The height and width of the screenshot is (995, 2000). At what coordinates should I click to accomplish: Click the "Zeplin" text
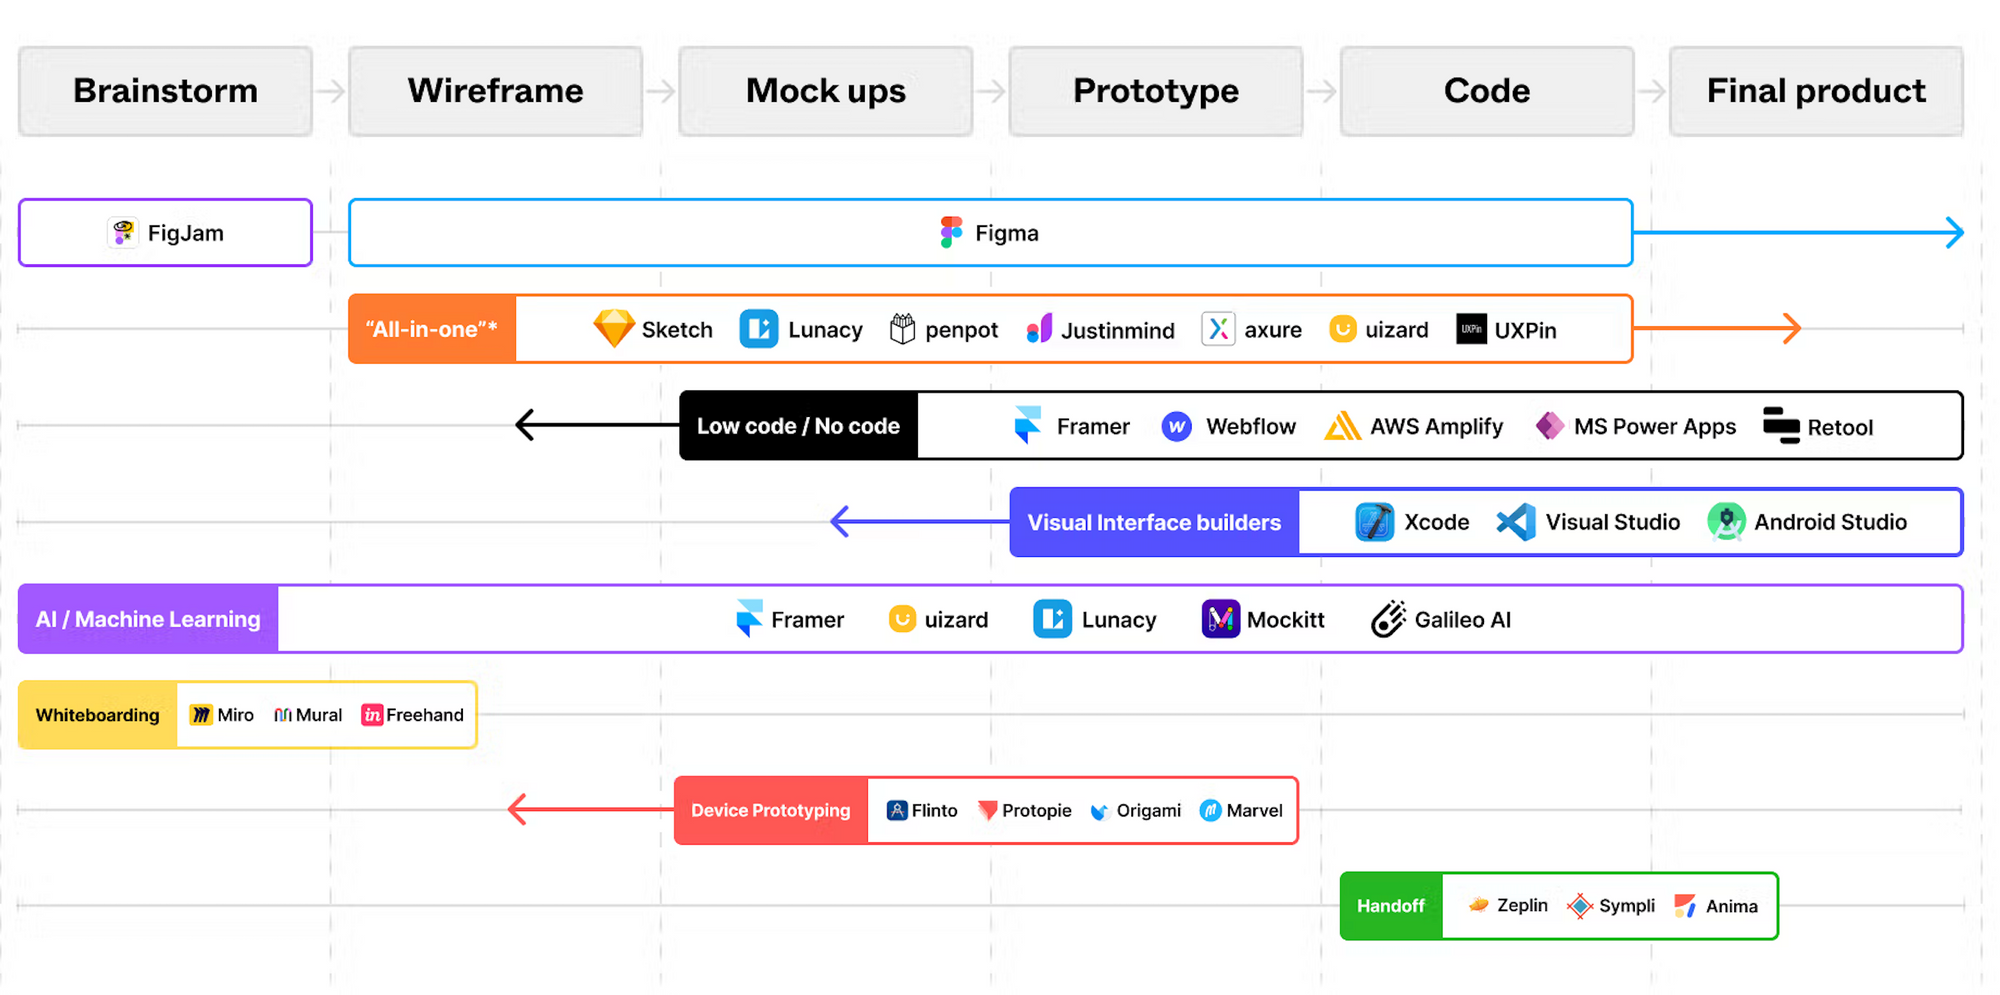[x=1522, y=906]
